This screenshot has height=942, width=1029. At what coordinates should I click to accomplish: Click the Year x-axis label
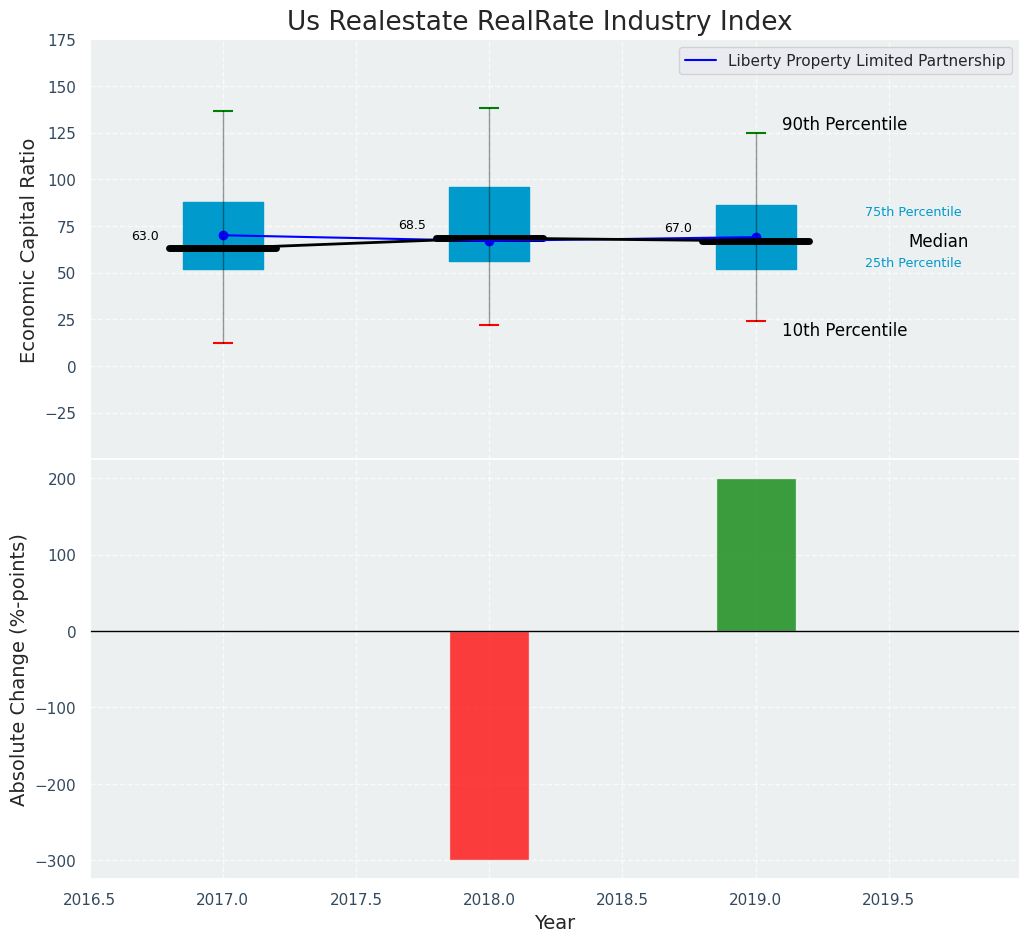tap(554, 923)
